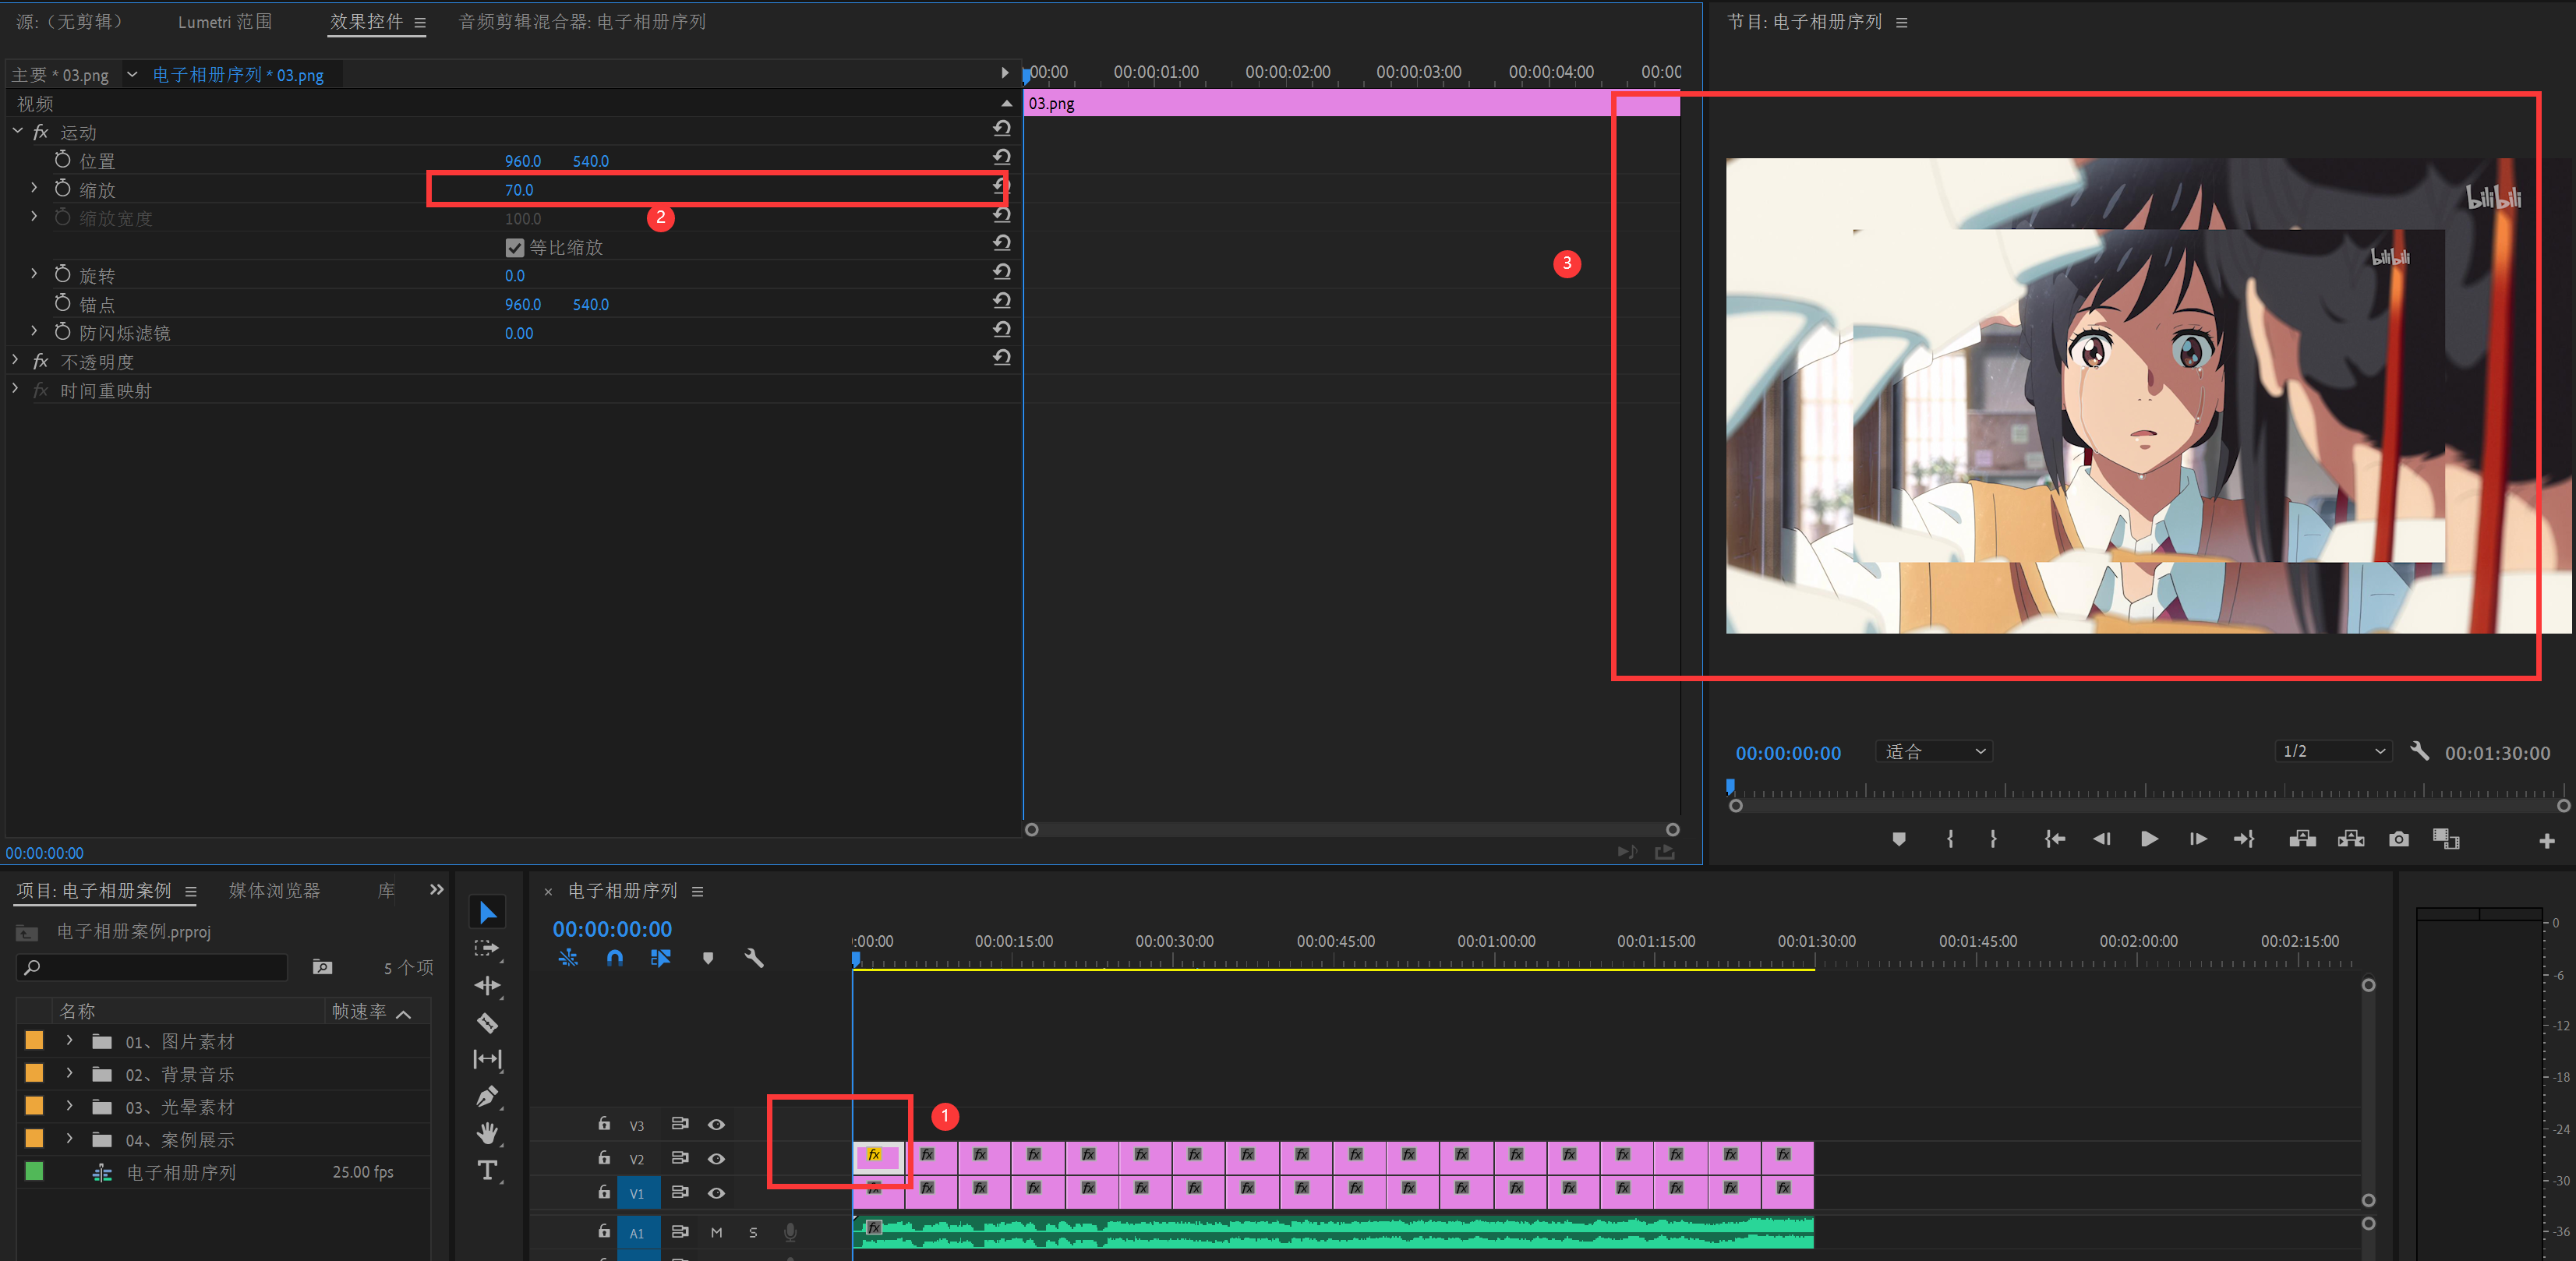Toggle linked selection in timeline
The width and height of the screenshot is (2576, 1261).
661,958
